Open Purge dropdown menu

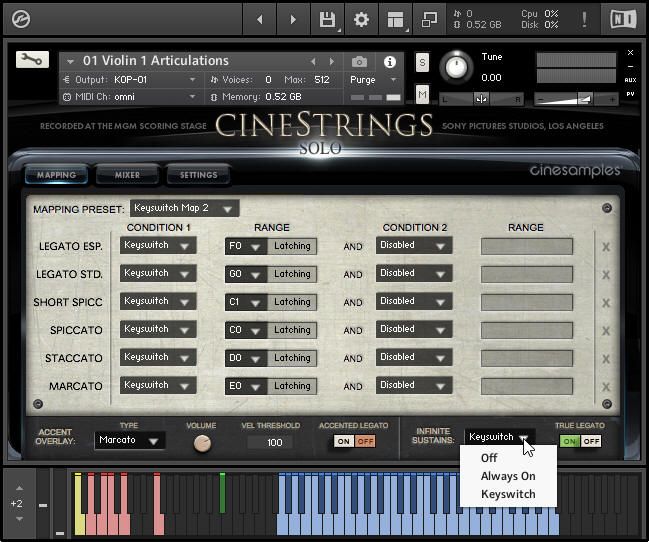[x=373, y=79]
